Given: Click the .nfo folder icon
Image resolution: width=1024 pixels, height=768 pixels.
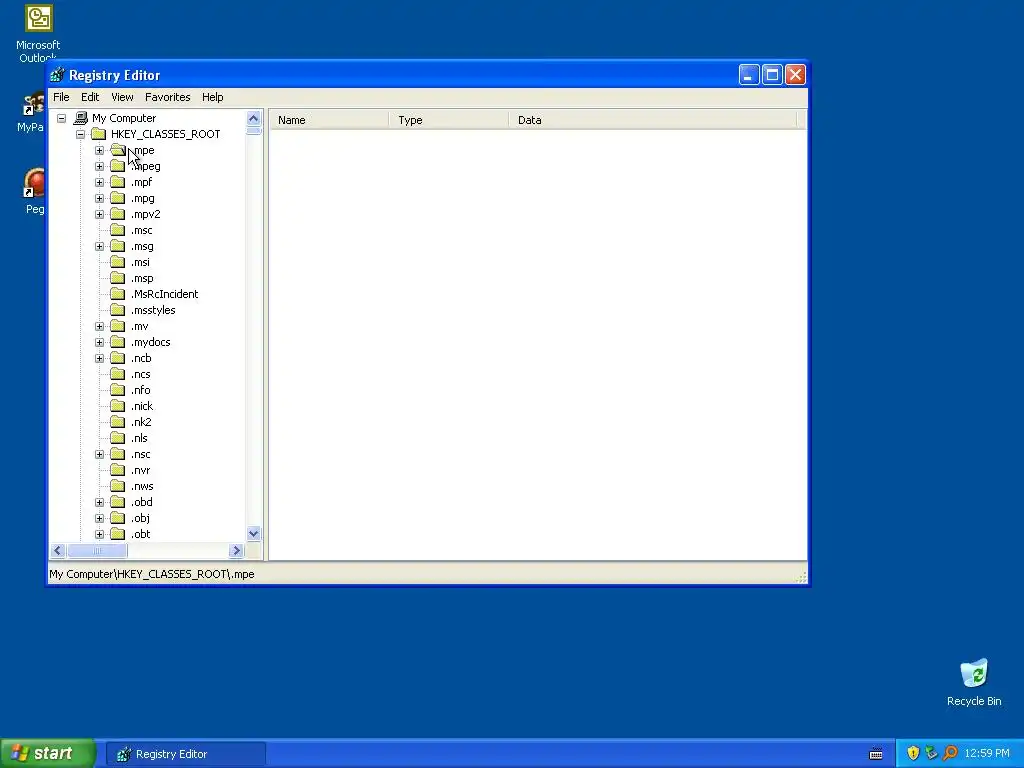Looking at the screenshot, I should (x=118, y=390).
